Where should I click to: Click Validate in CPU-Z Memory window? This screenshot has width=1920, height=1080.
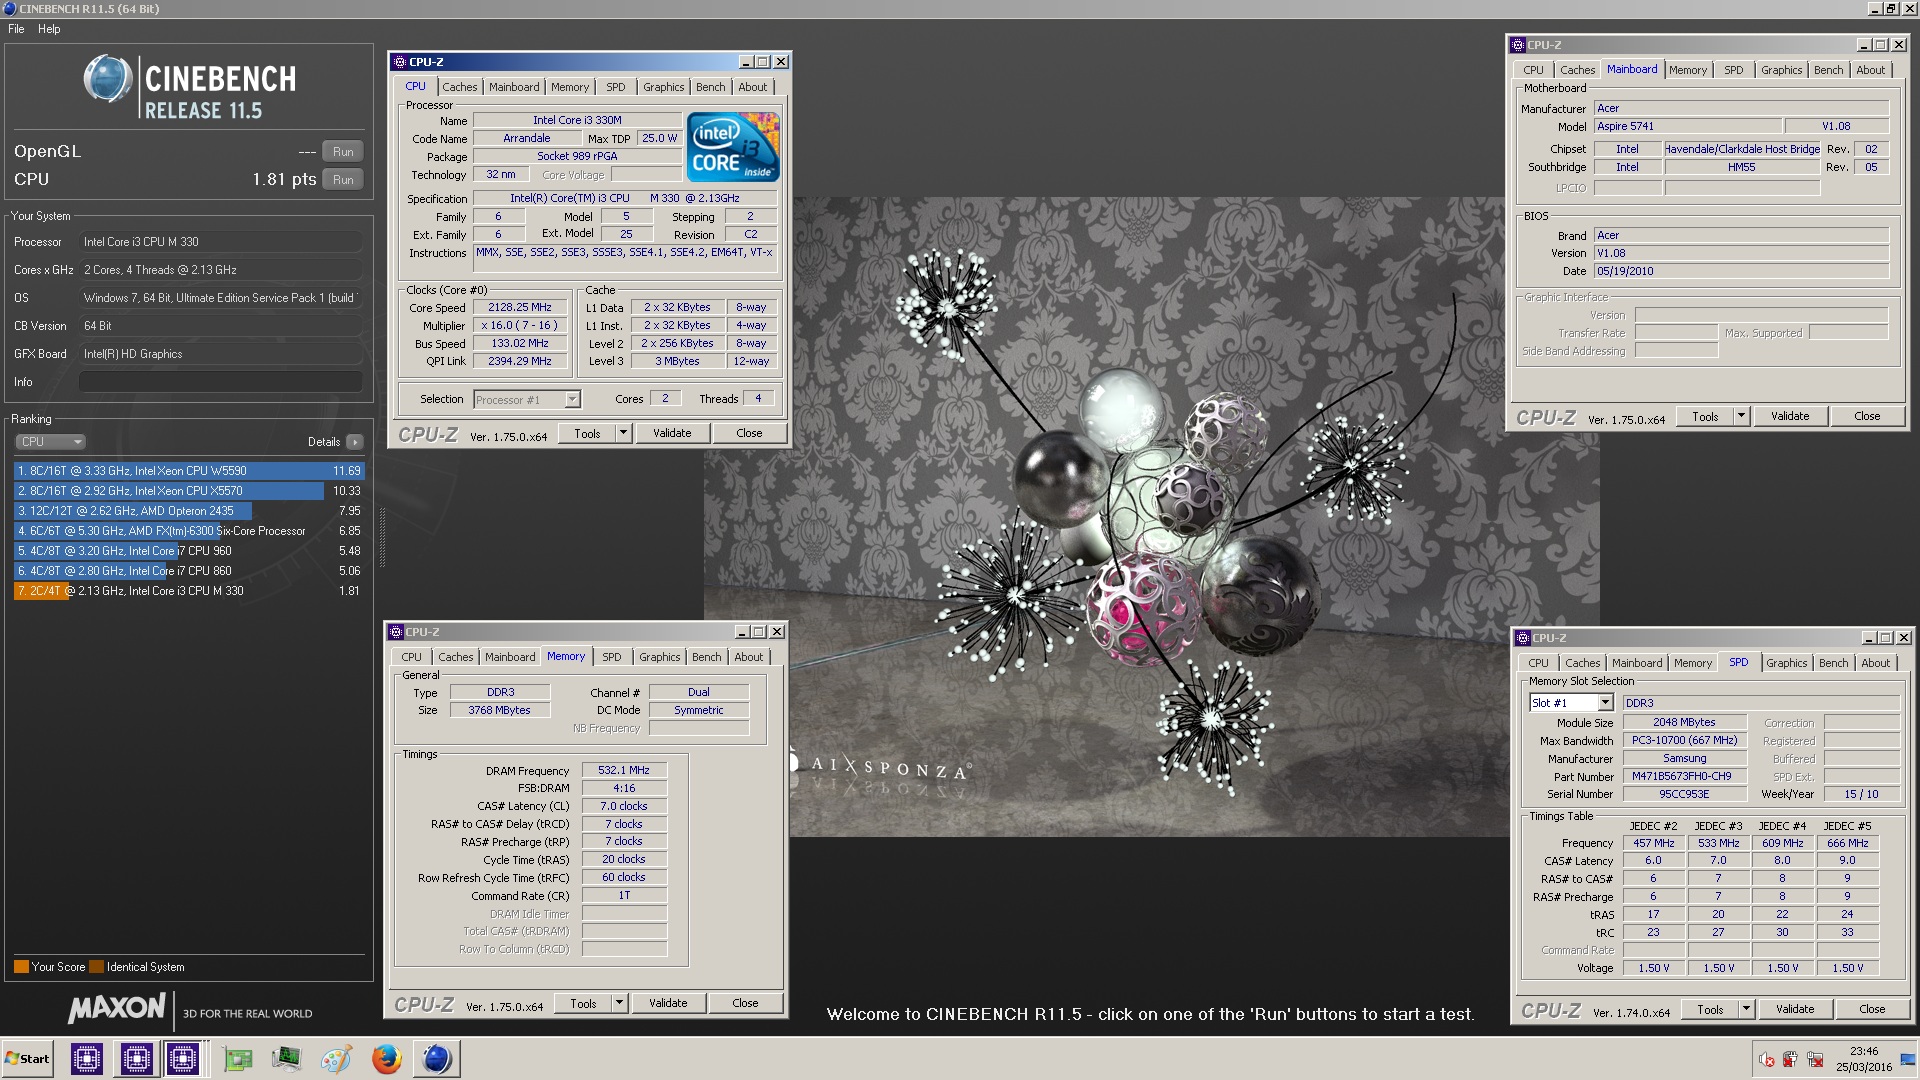click(668, 1003)
